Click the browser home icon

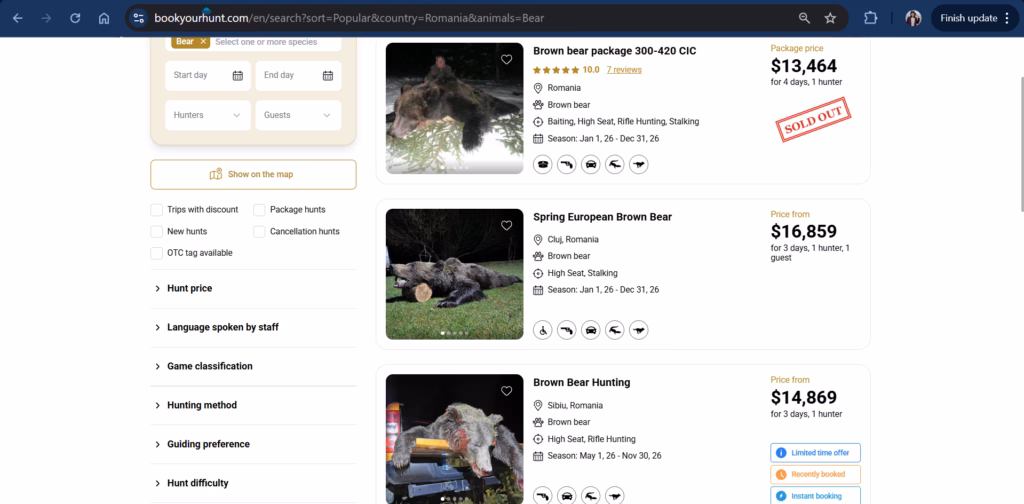(104, 18)
